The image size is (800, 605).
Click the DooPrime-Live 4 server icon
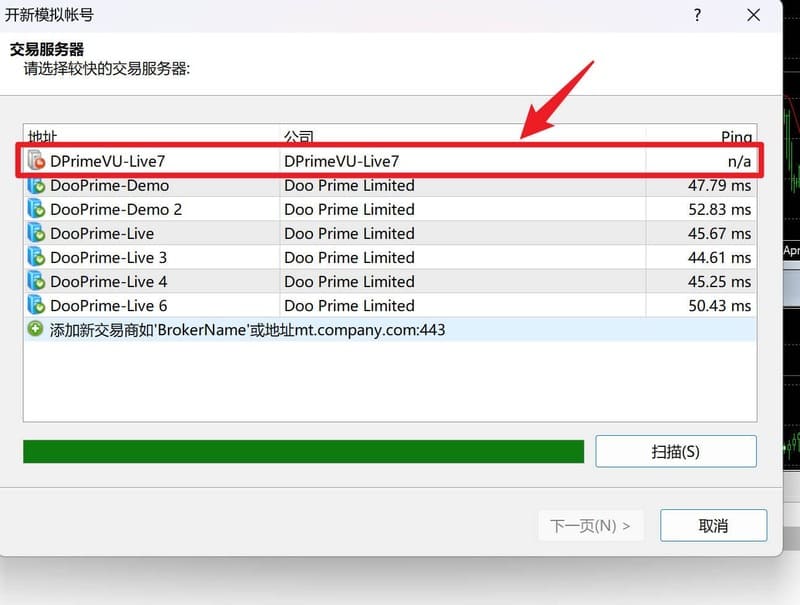tap(37, 281)
